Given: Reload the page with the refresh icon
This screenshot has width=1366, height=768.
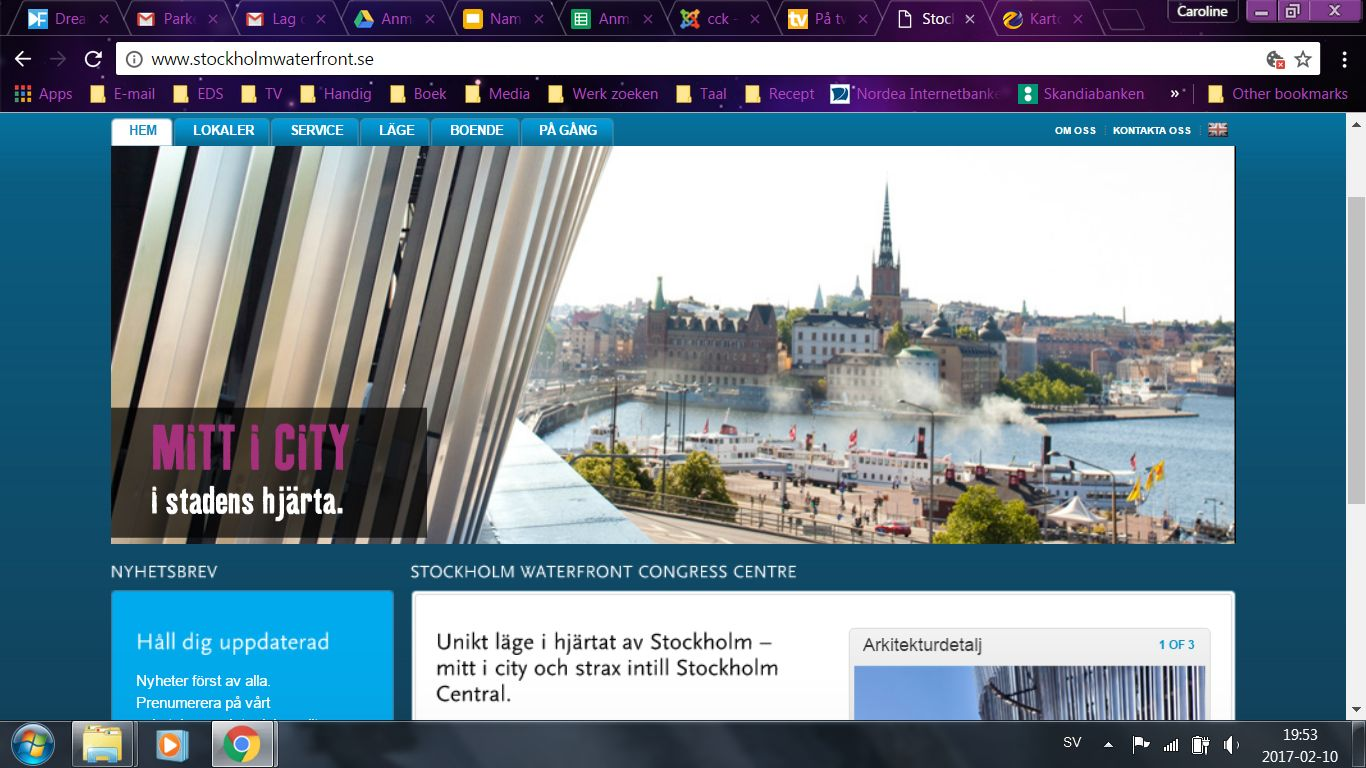Looking at the screenshot, I should tap(93, 59).
